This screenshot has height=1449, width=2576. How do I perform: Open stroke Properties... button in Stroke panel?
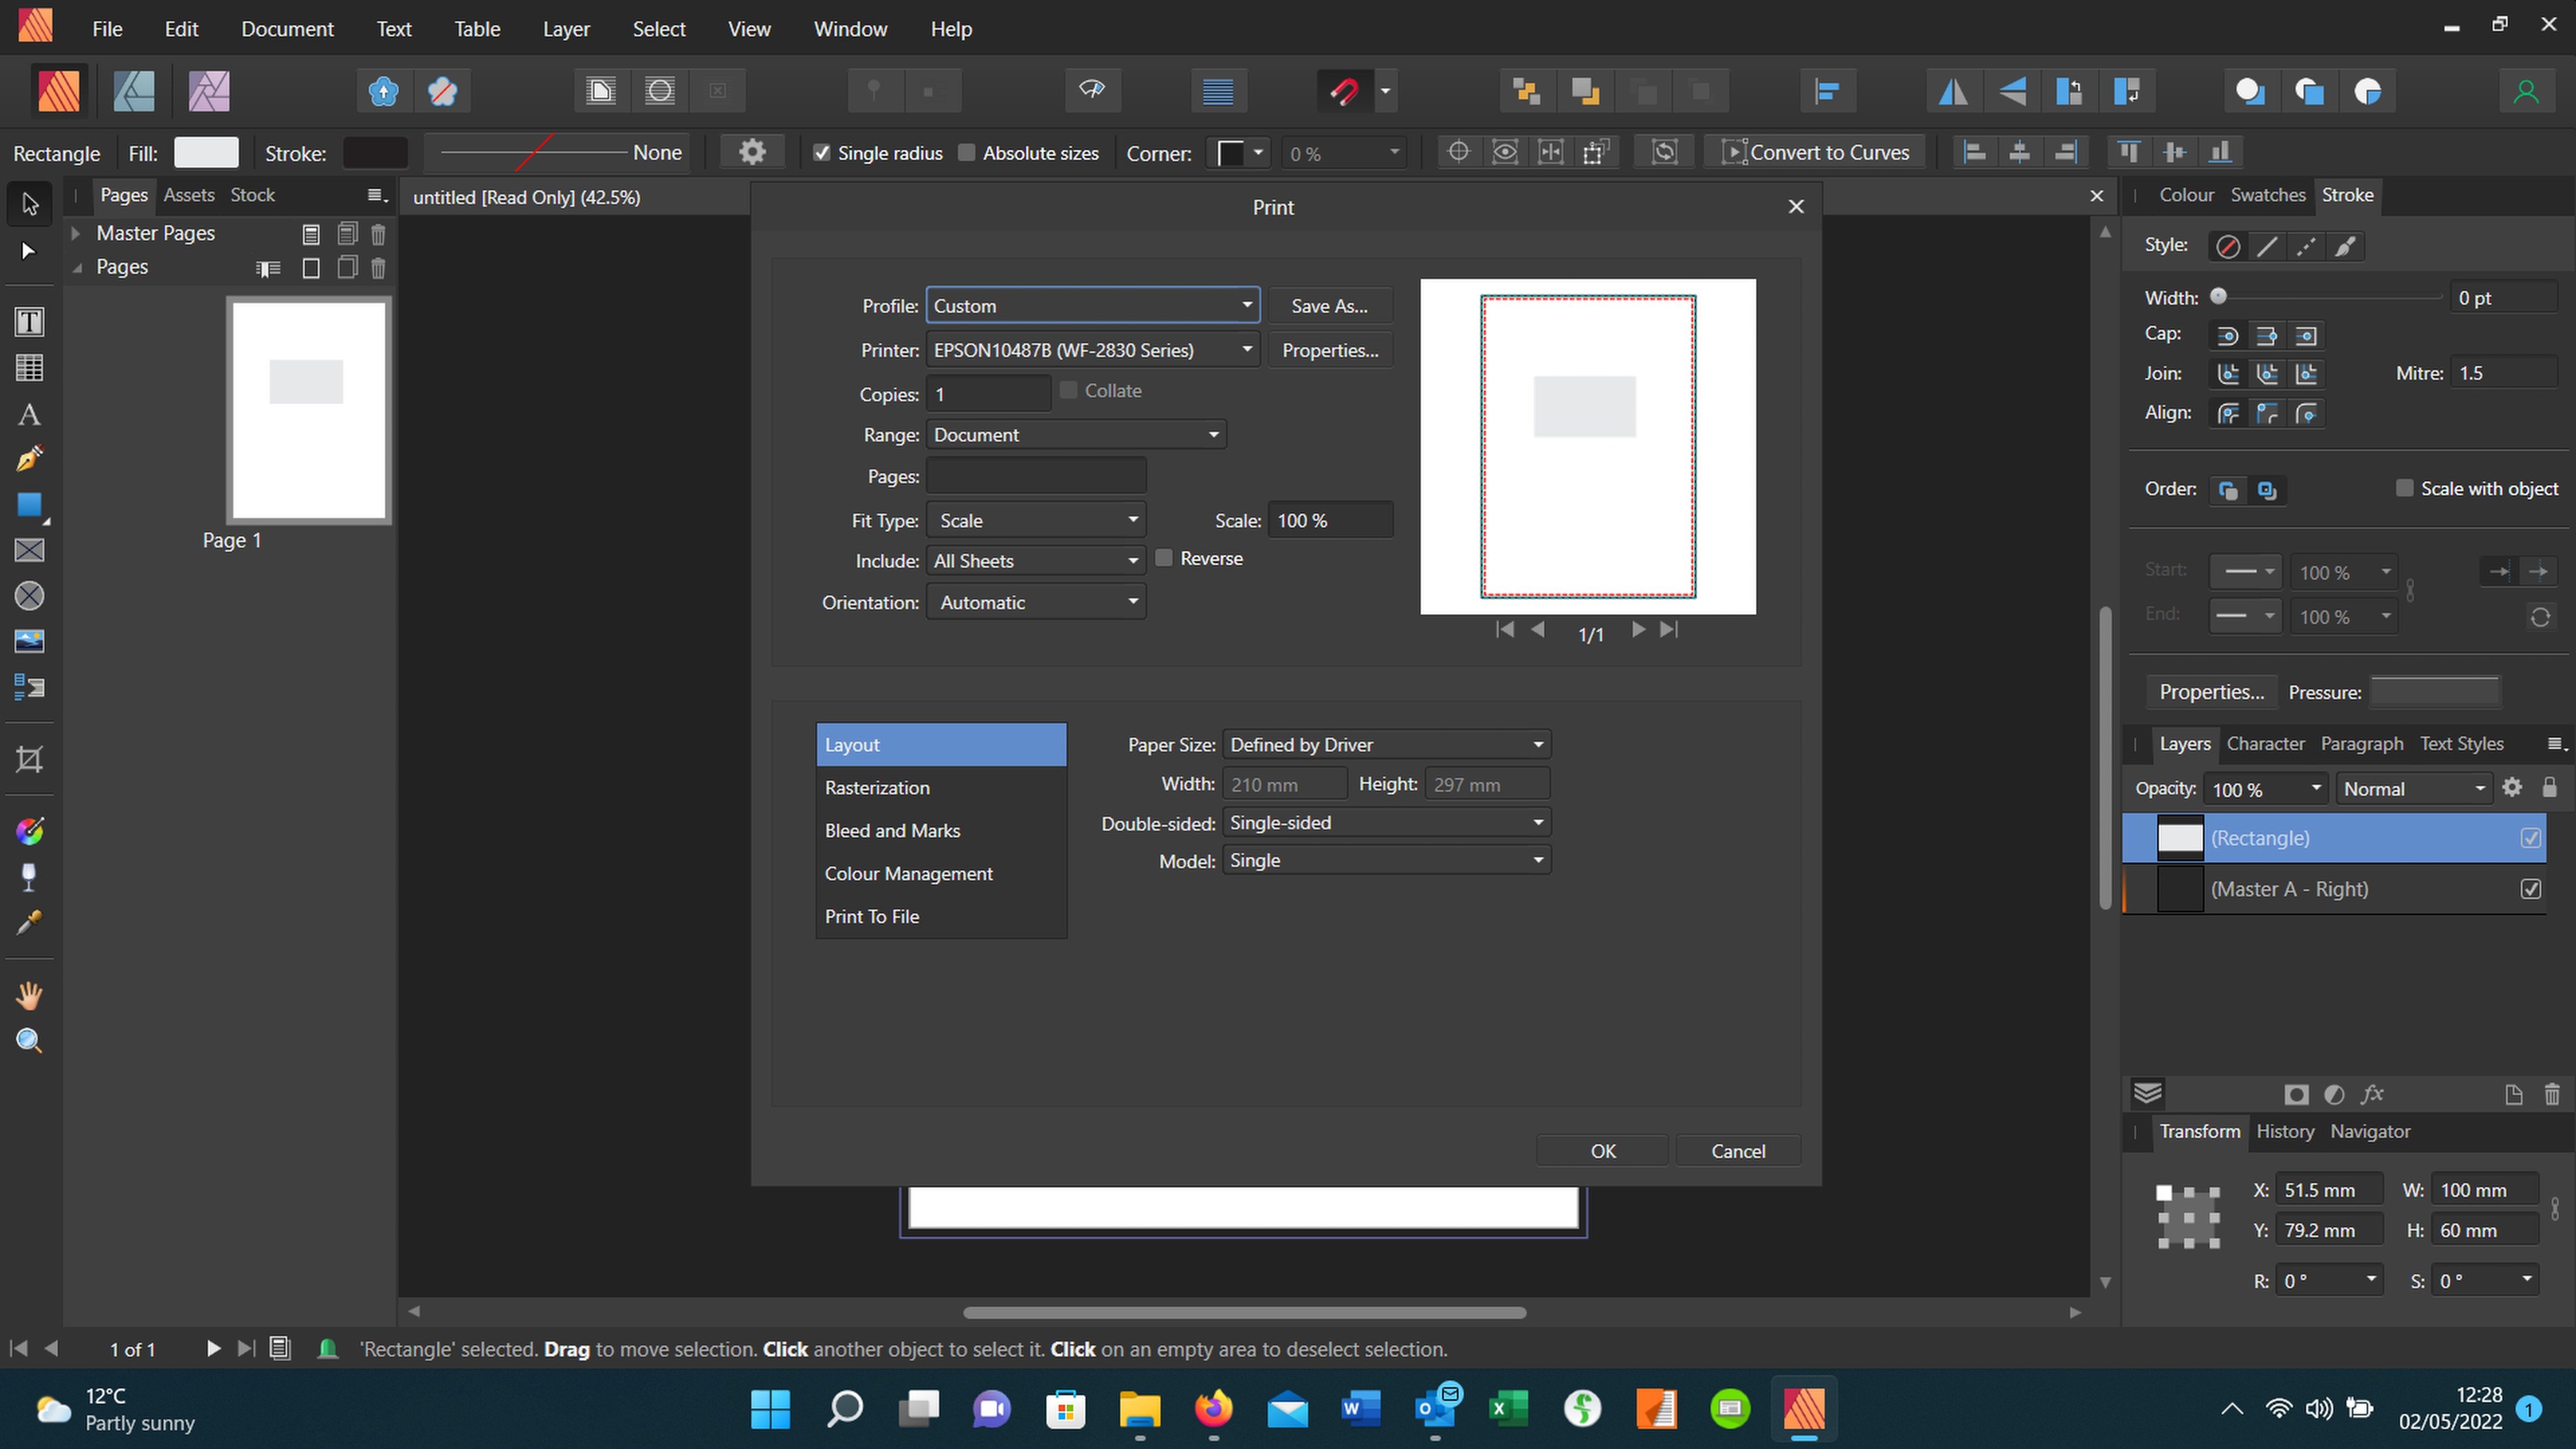[2211, 692]
